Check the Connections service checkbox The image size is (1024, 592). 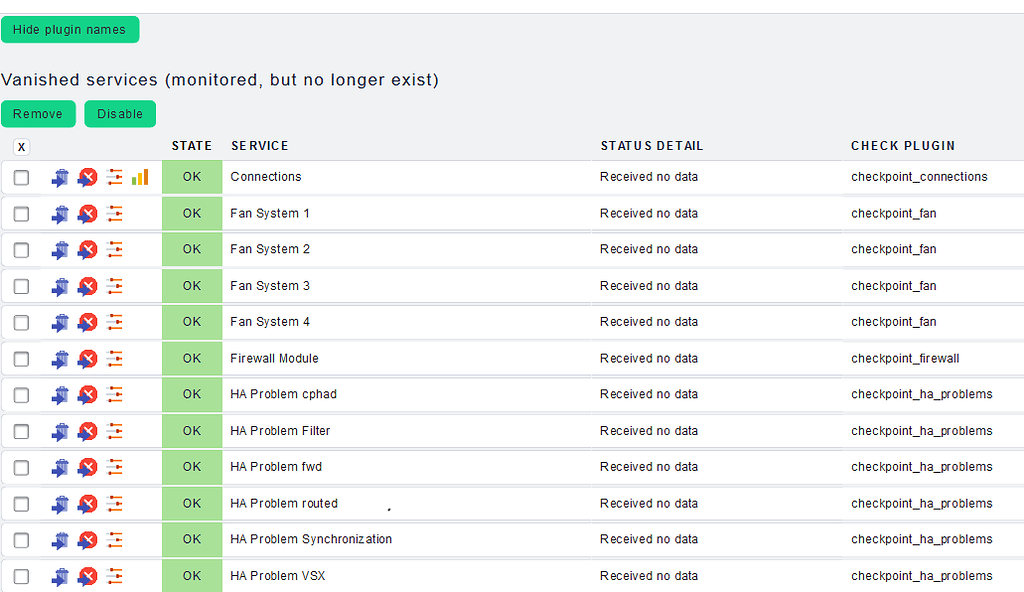pyautogui.click(x=21, y=178)
